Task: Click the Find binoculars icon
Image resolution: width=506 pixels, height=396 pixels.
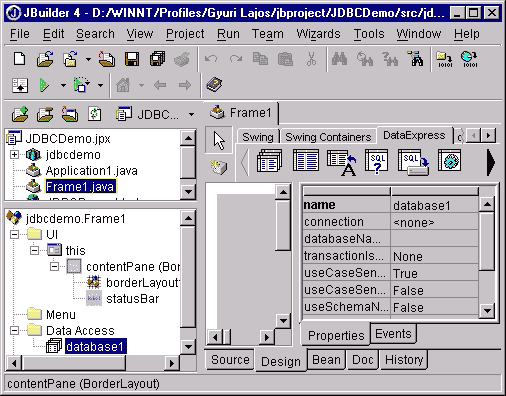Action: pyautogui.click(x=339, y=59)
